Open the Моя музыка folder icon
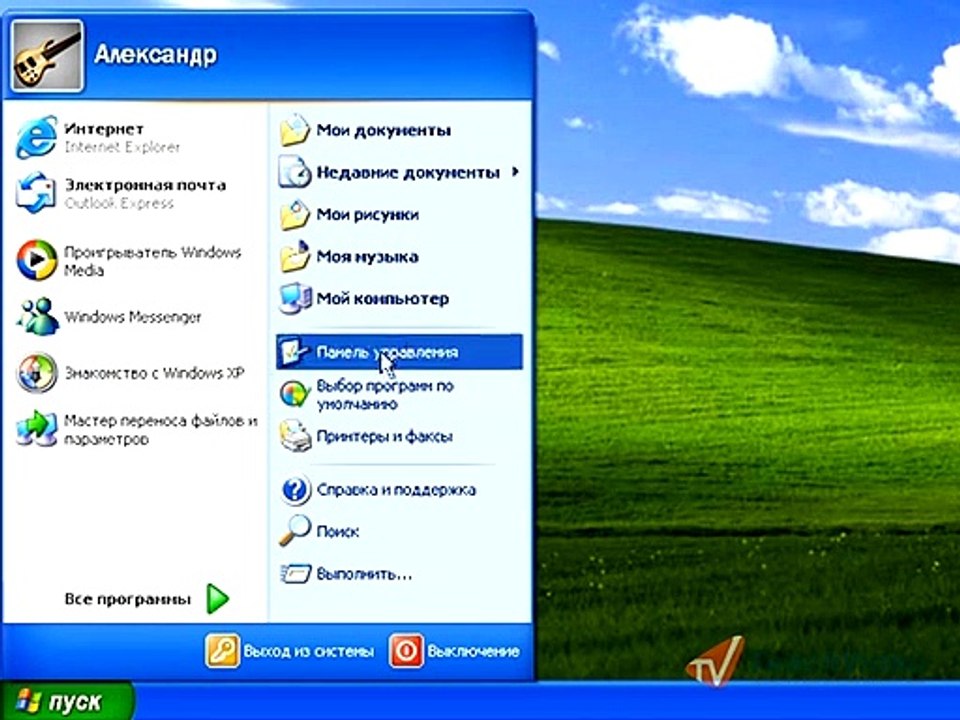 pyautogui.click(x=294, y=257)
